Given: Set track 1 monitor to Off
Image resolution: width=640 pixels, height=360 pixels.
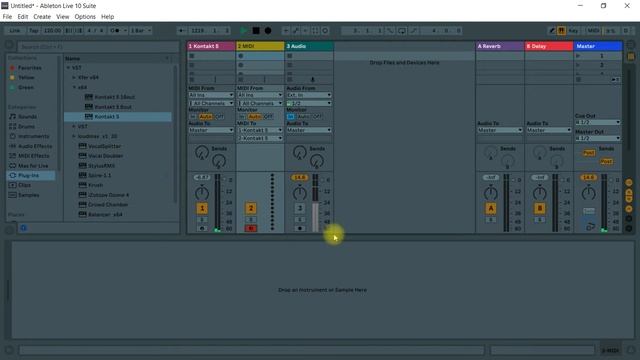Looking at the screenshot, I should click(220, 117).
